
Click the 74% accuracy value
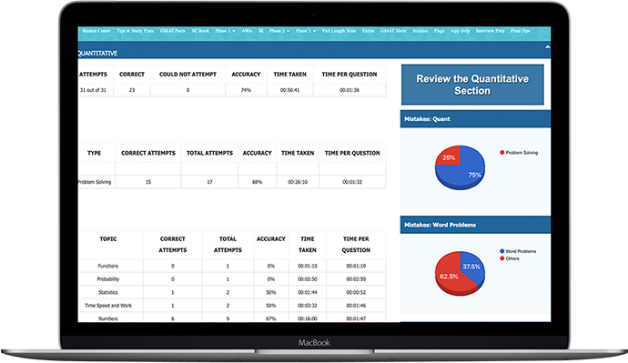coord(246,90)
